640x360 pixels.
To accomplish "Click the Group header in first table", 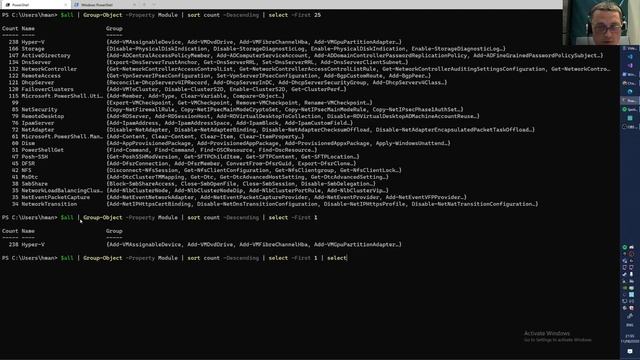I will click(114, 29).
